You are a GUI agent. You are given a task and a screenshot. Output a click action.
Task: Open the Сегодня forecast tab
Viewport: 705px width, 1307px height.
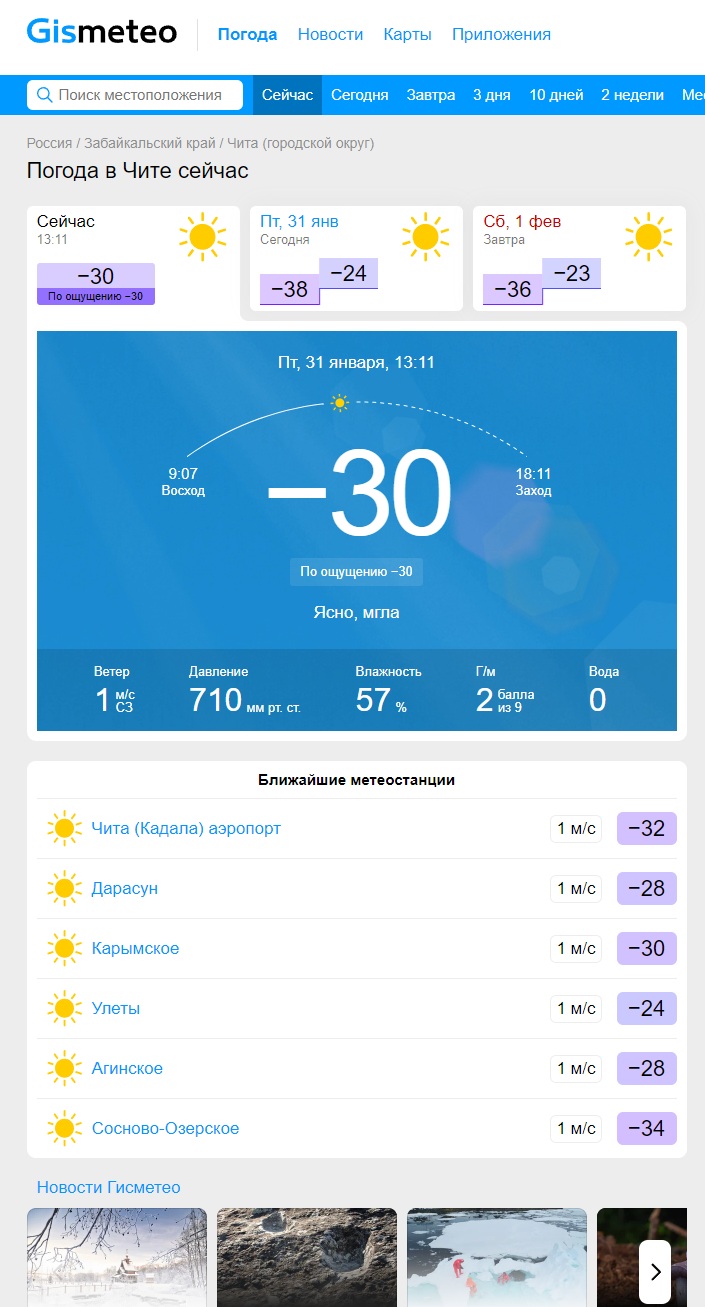click(360, 95)
